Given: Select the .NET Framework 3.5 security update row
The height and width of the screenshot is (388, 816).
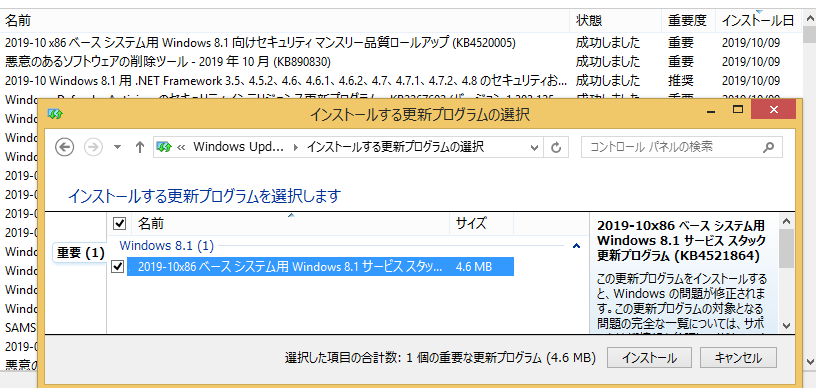Looking at the screenshot, I should click(x=401, y=81).
